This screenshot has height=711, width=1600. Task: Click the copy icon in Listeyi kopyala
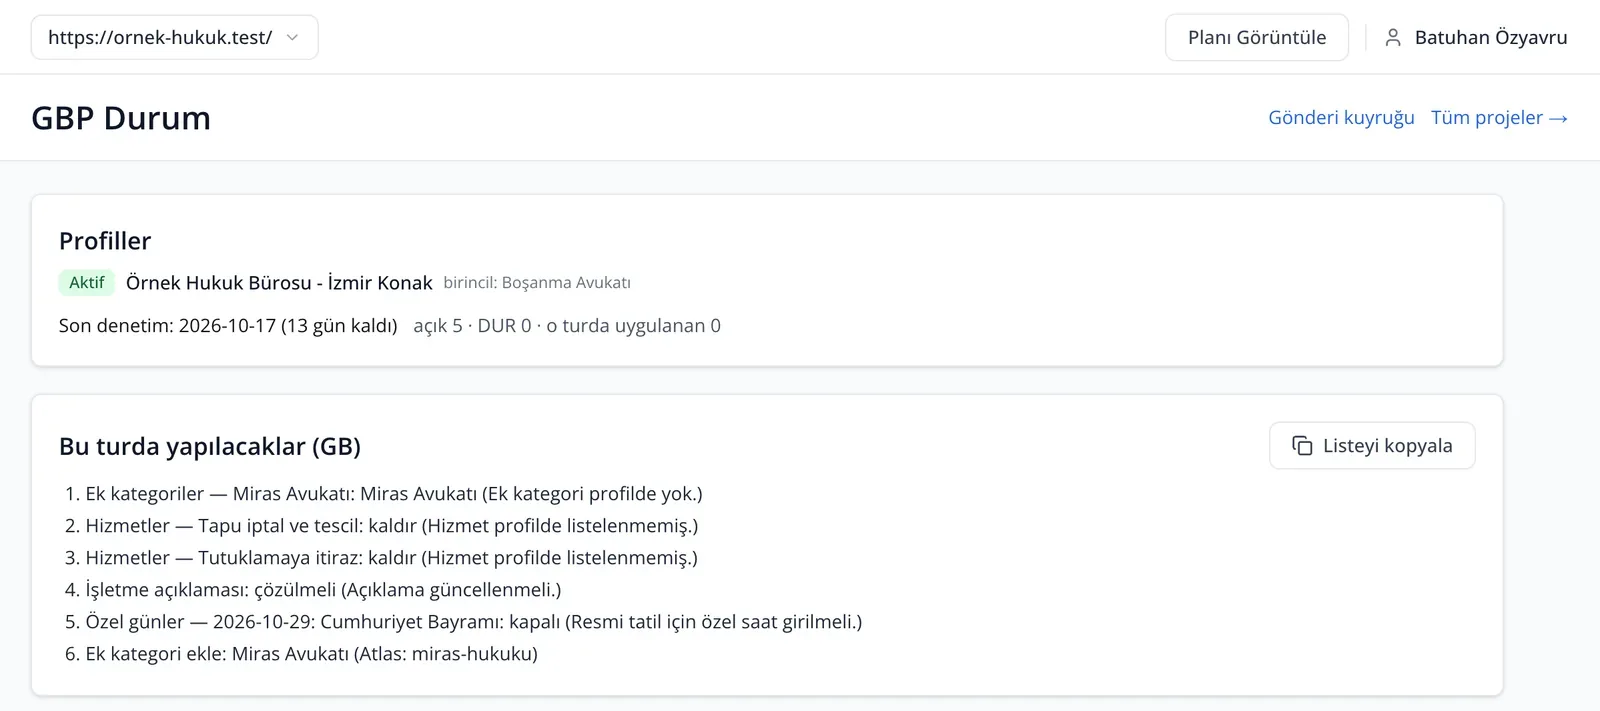(1302, 445)
